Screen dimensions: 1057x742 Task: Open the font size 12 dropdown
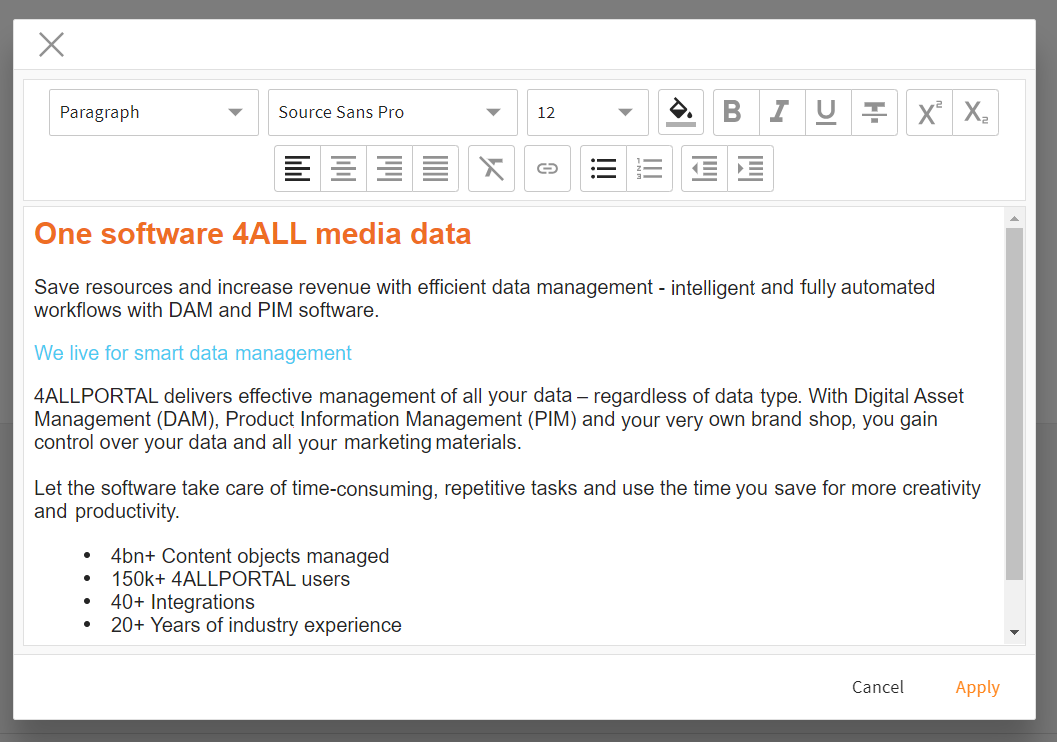coord(587,113)
